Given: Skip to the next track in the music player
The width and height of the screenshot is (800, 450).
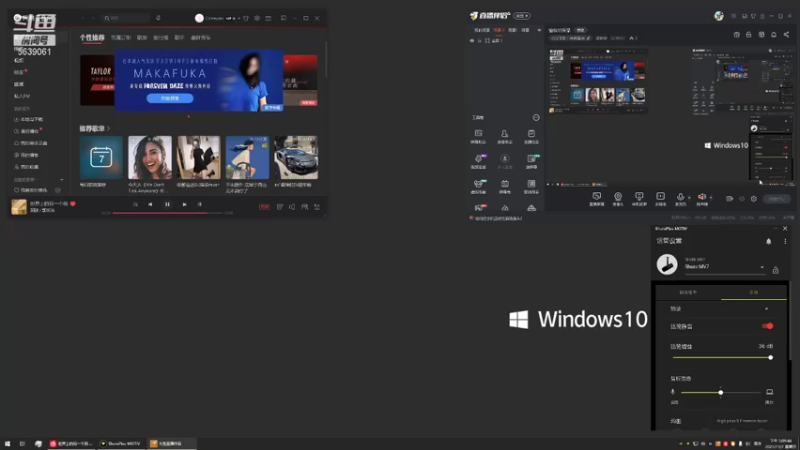Looking at the screenshot, I should (185, 204).
